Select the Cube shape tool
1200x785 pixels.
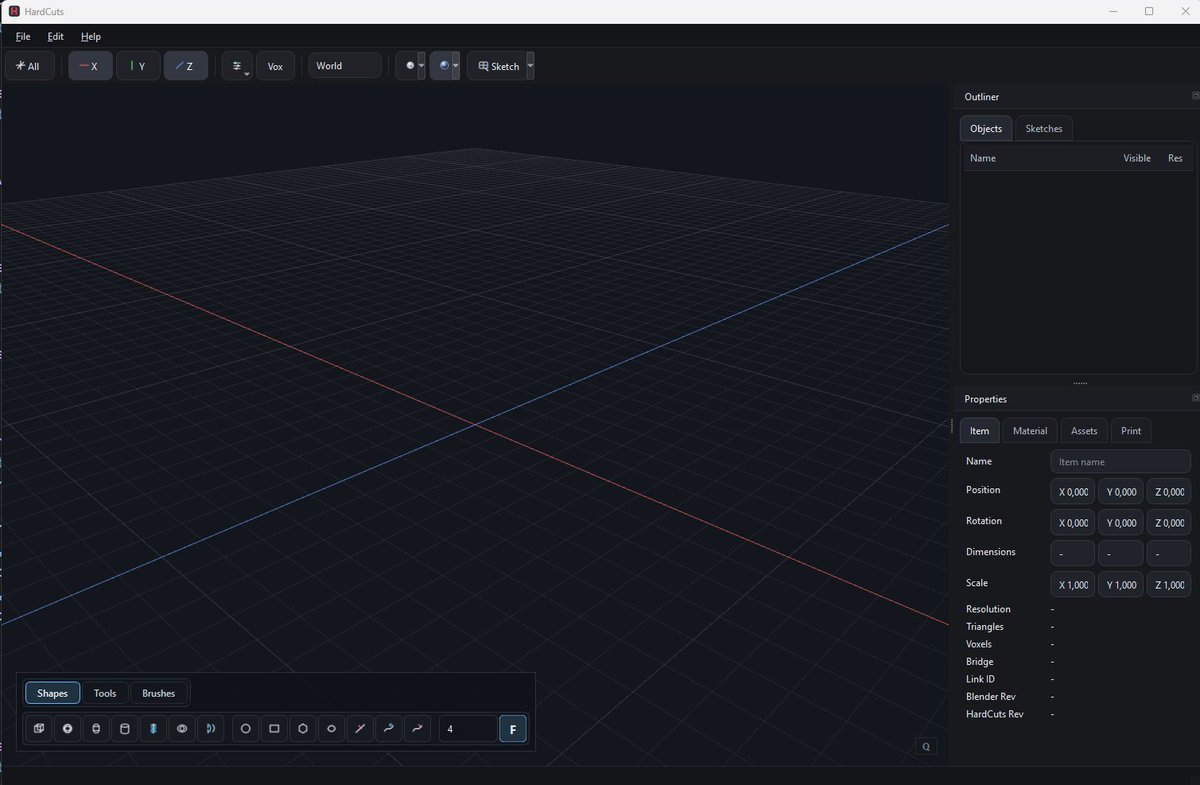(x=38, y=728)
